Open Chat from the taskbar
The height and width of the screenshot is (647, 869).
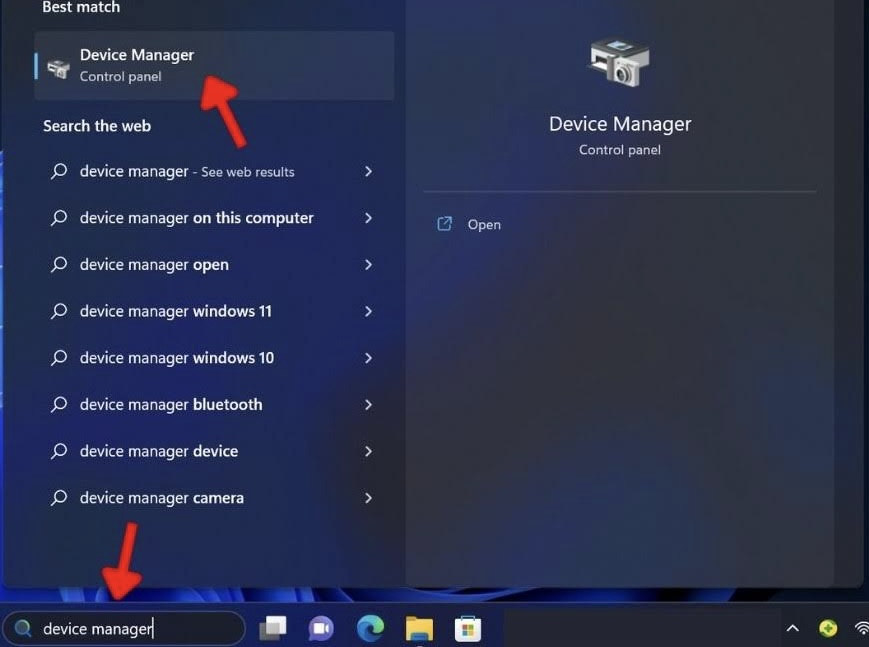click(x=320, y=628)
